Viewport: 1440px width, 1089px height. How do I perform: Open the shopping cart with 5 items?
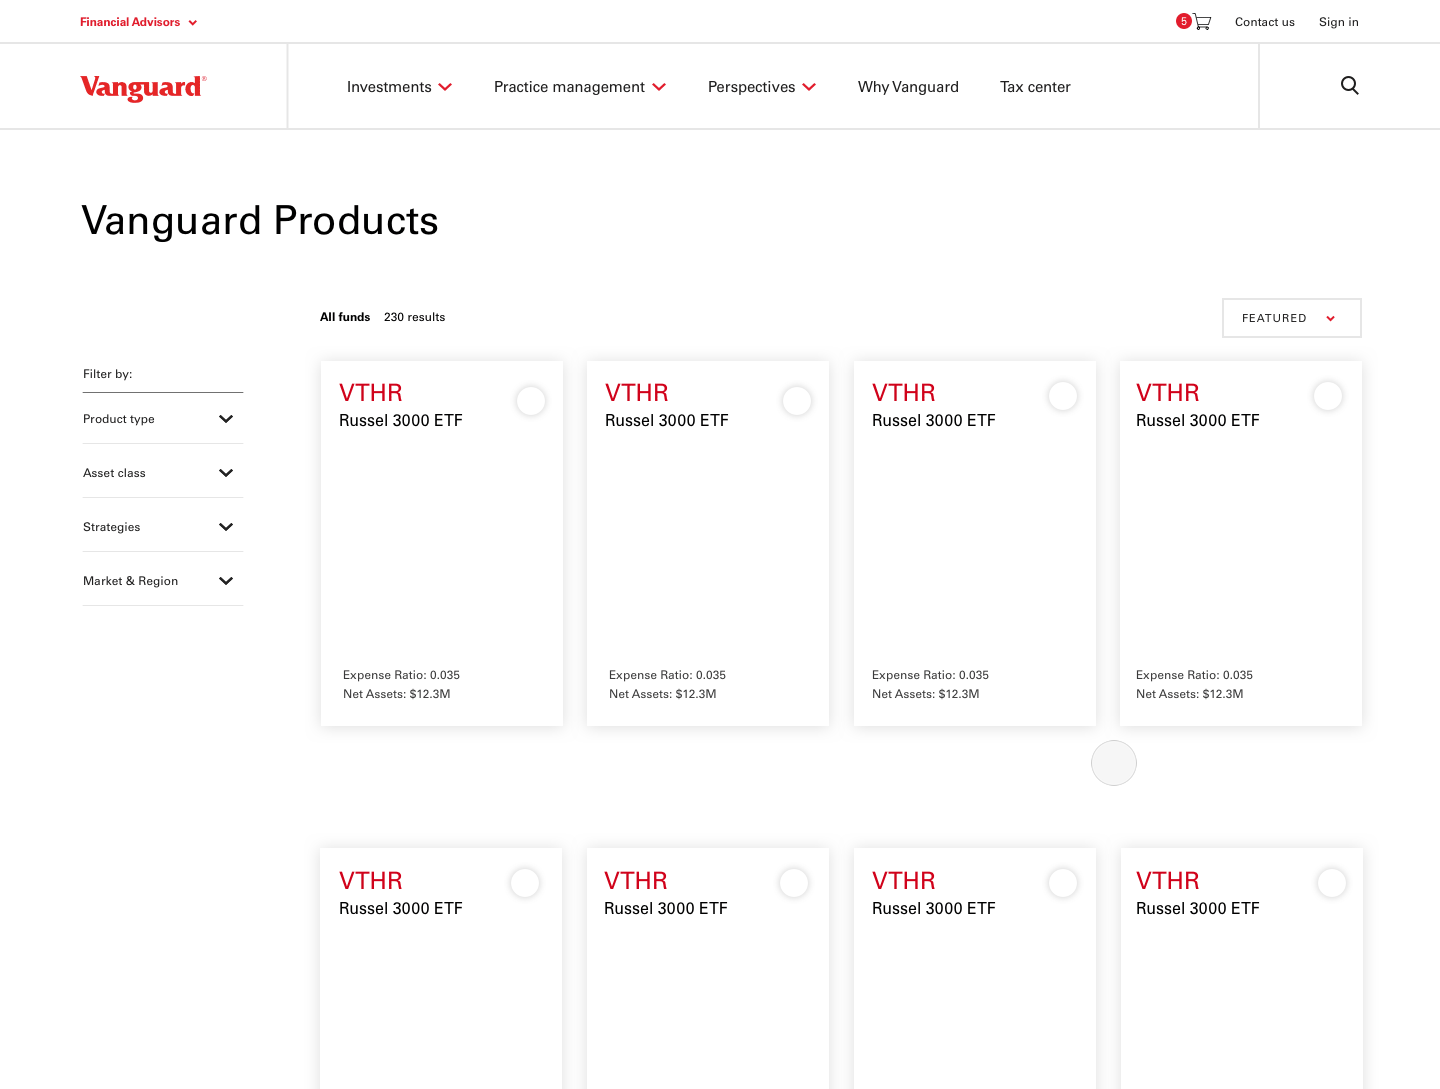[1194, 22]
